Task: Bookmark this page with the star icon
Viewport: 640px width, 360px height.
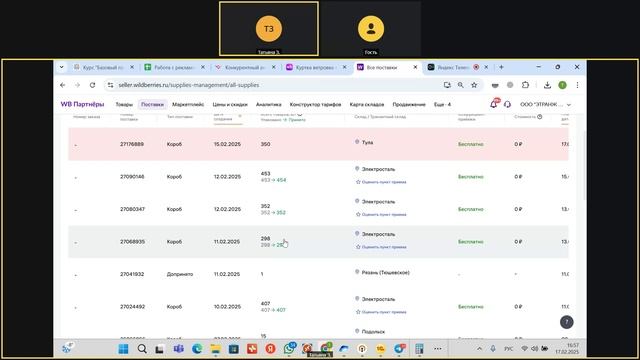Action: [x=474, y=85]
